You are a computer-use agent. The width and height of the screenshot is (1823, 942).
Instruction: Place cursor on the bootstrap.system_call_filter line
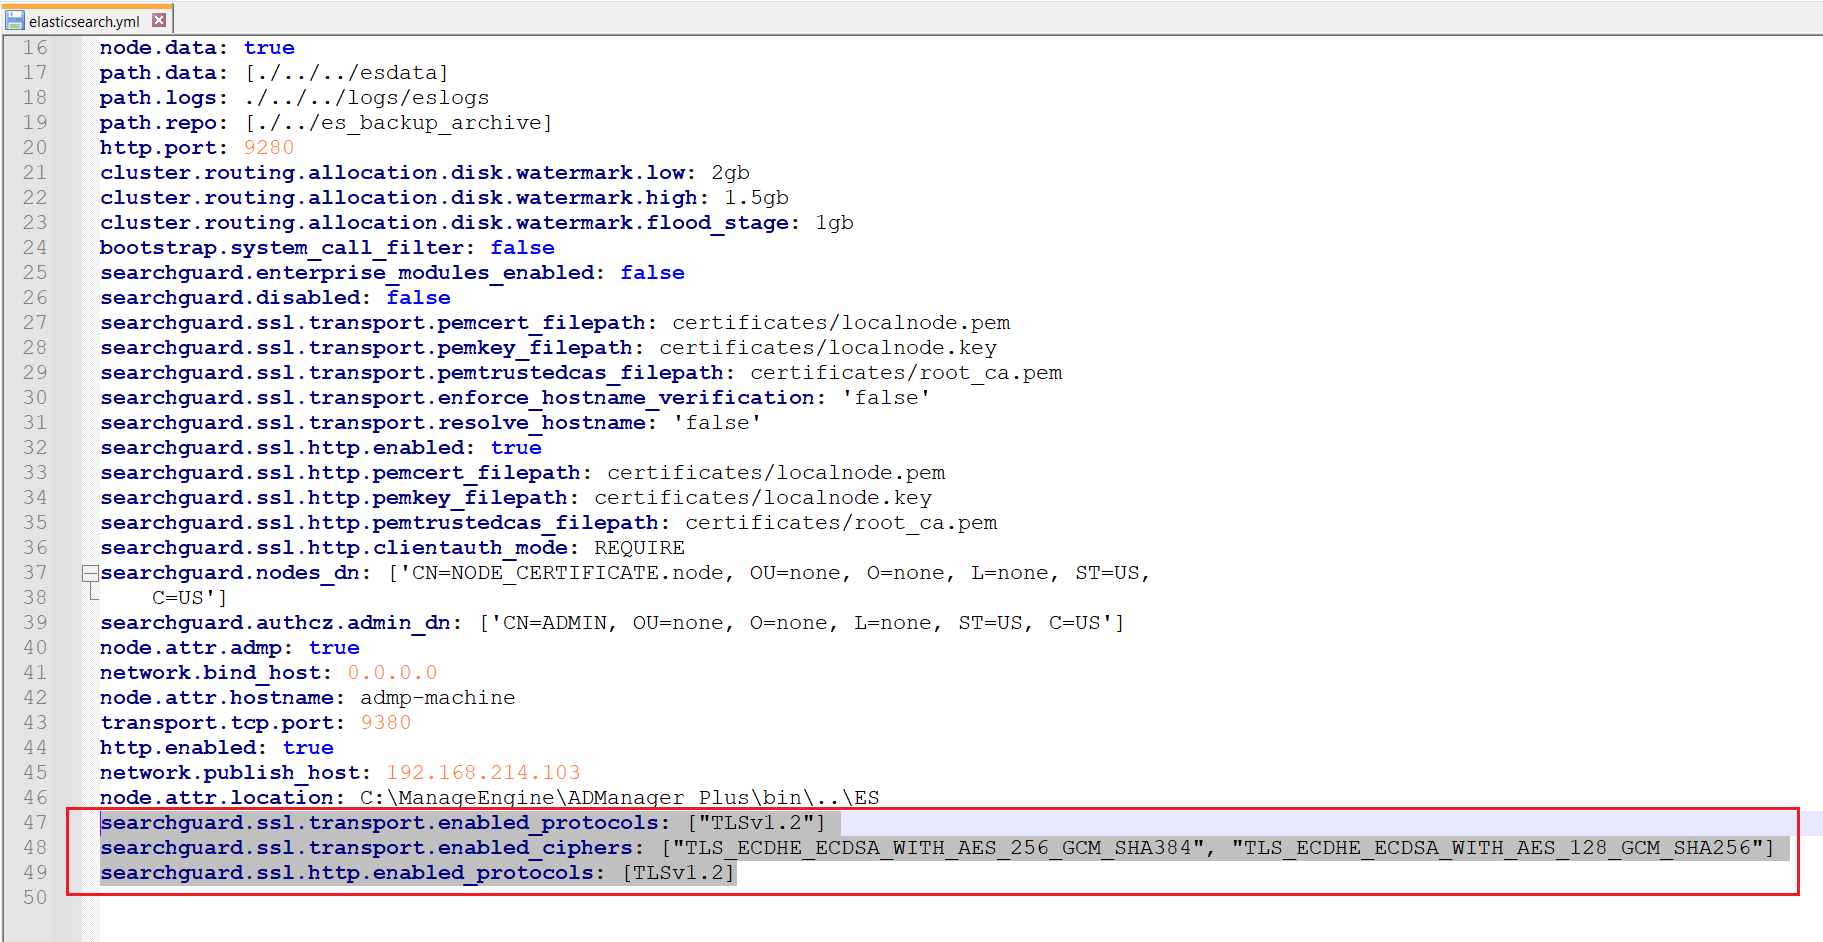[x=327, y=247]
